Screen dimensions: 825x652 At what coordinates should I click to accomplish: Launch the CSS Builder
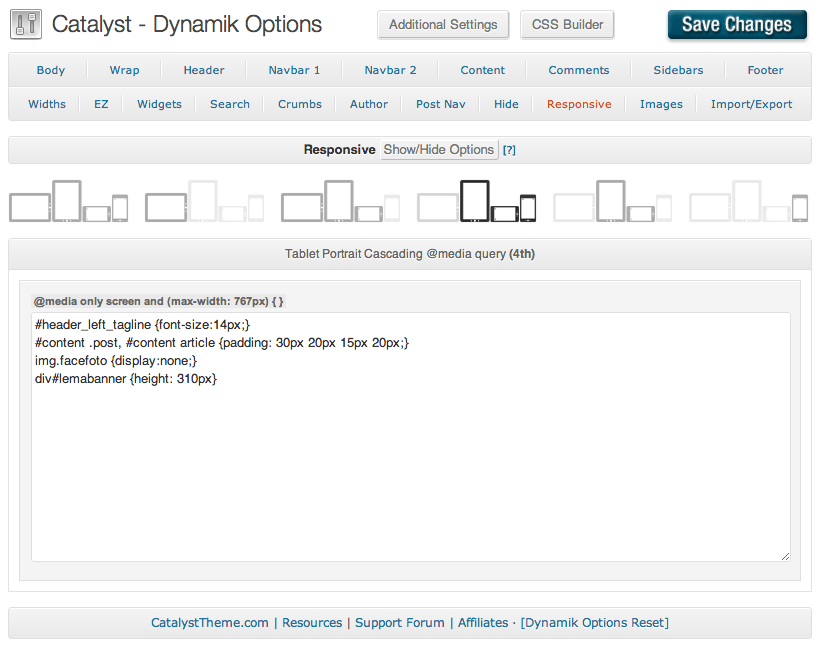click(x=567, y=25)
